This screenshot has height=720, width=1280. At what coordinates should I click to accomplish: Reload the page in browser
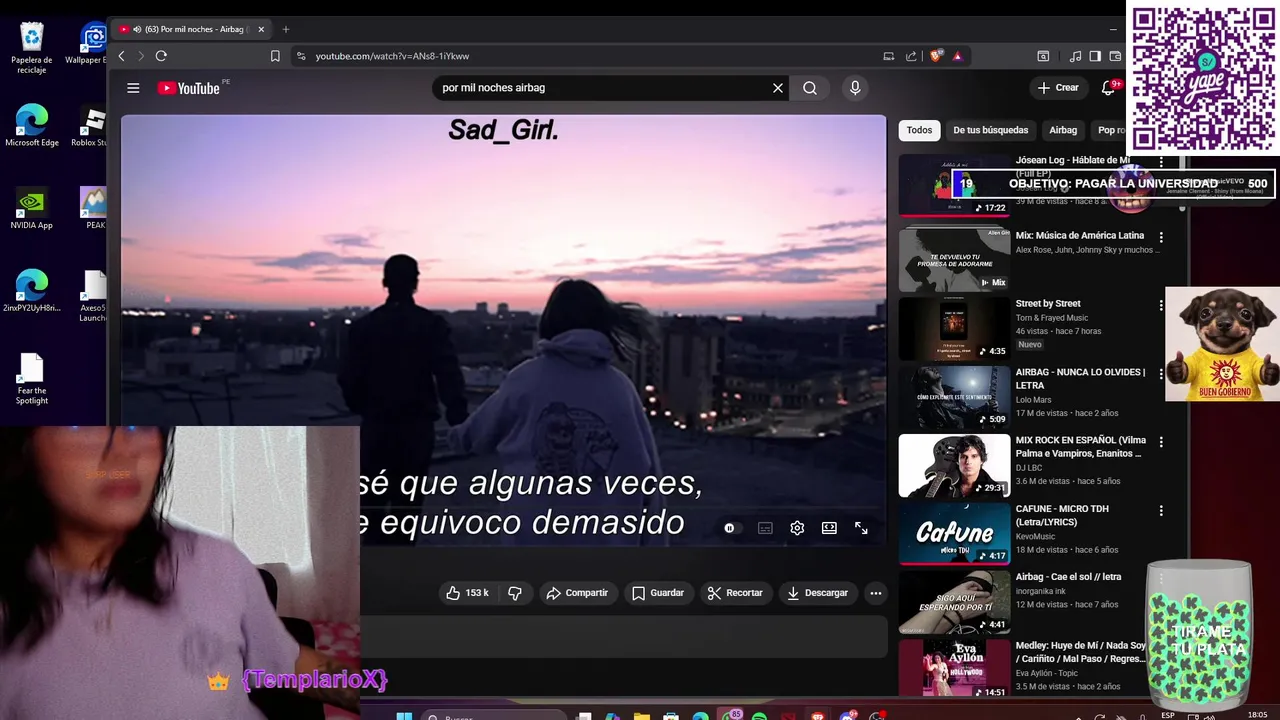pos(161,56)
